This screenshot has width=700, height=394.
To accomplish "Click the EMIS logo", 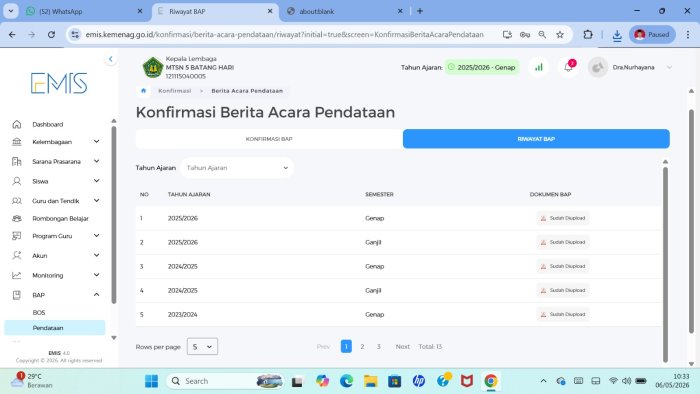I will coord(59,83).
